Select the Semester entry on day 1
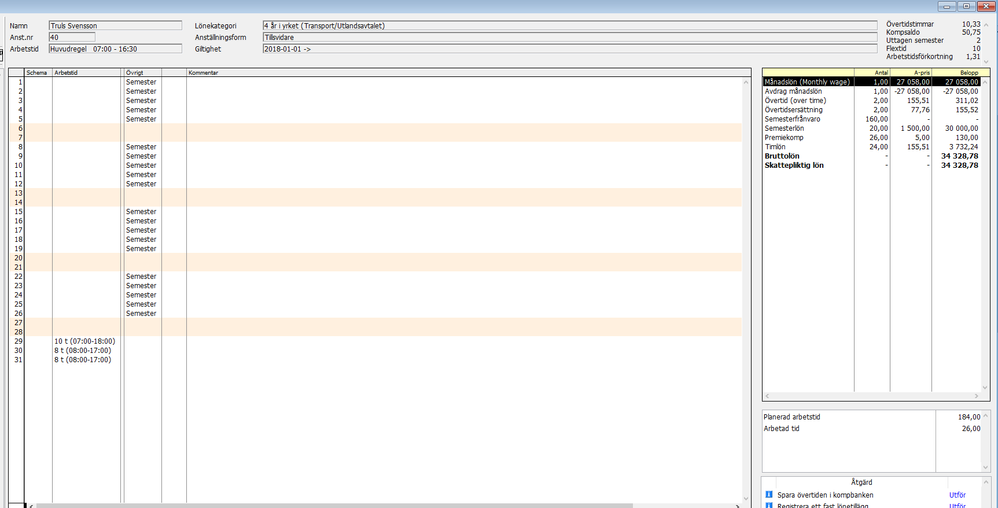998x508 pixels. [141, 82]
